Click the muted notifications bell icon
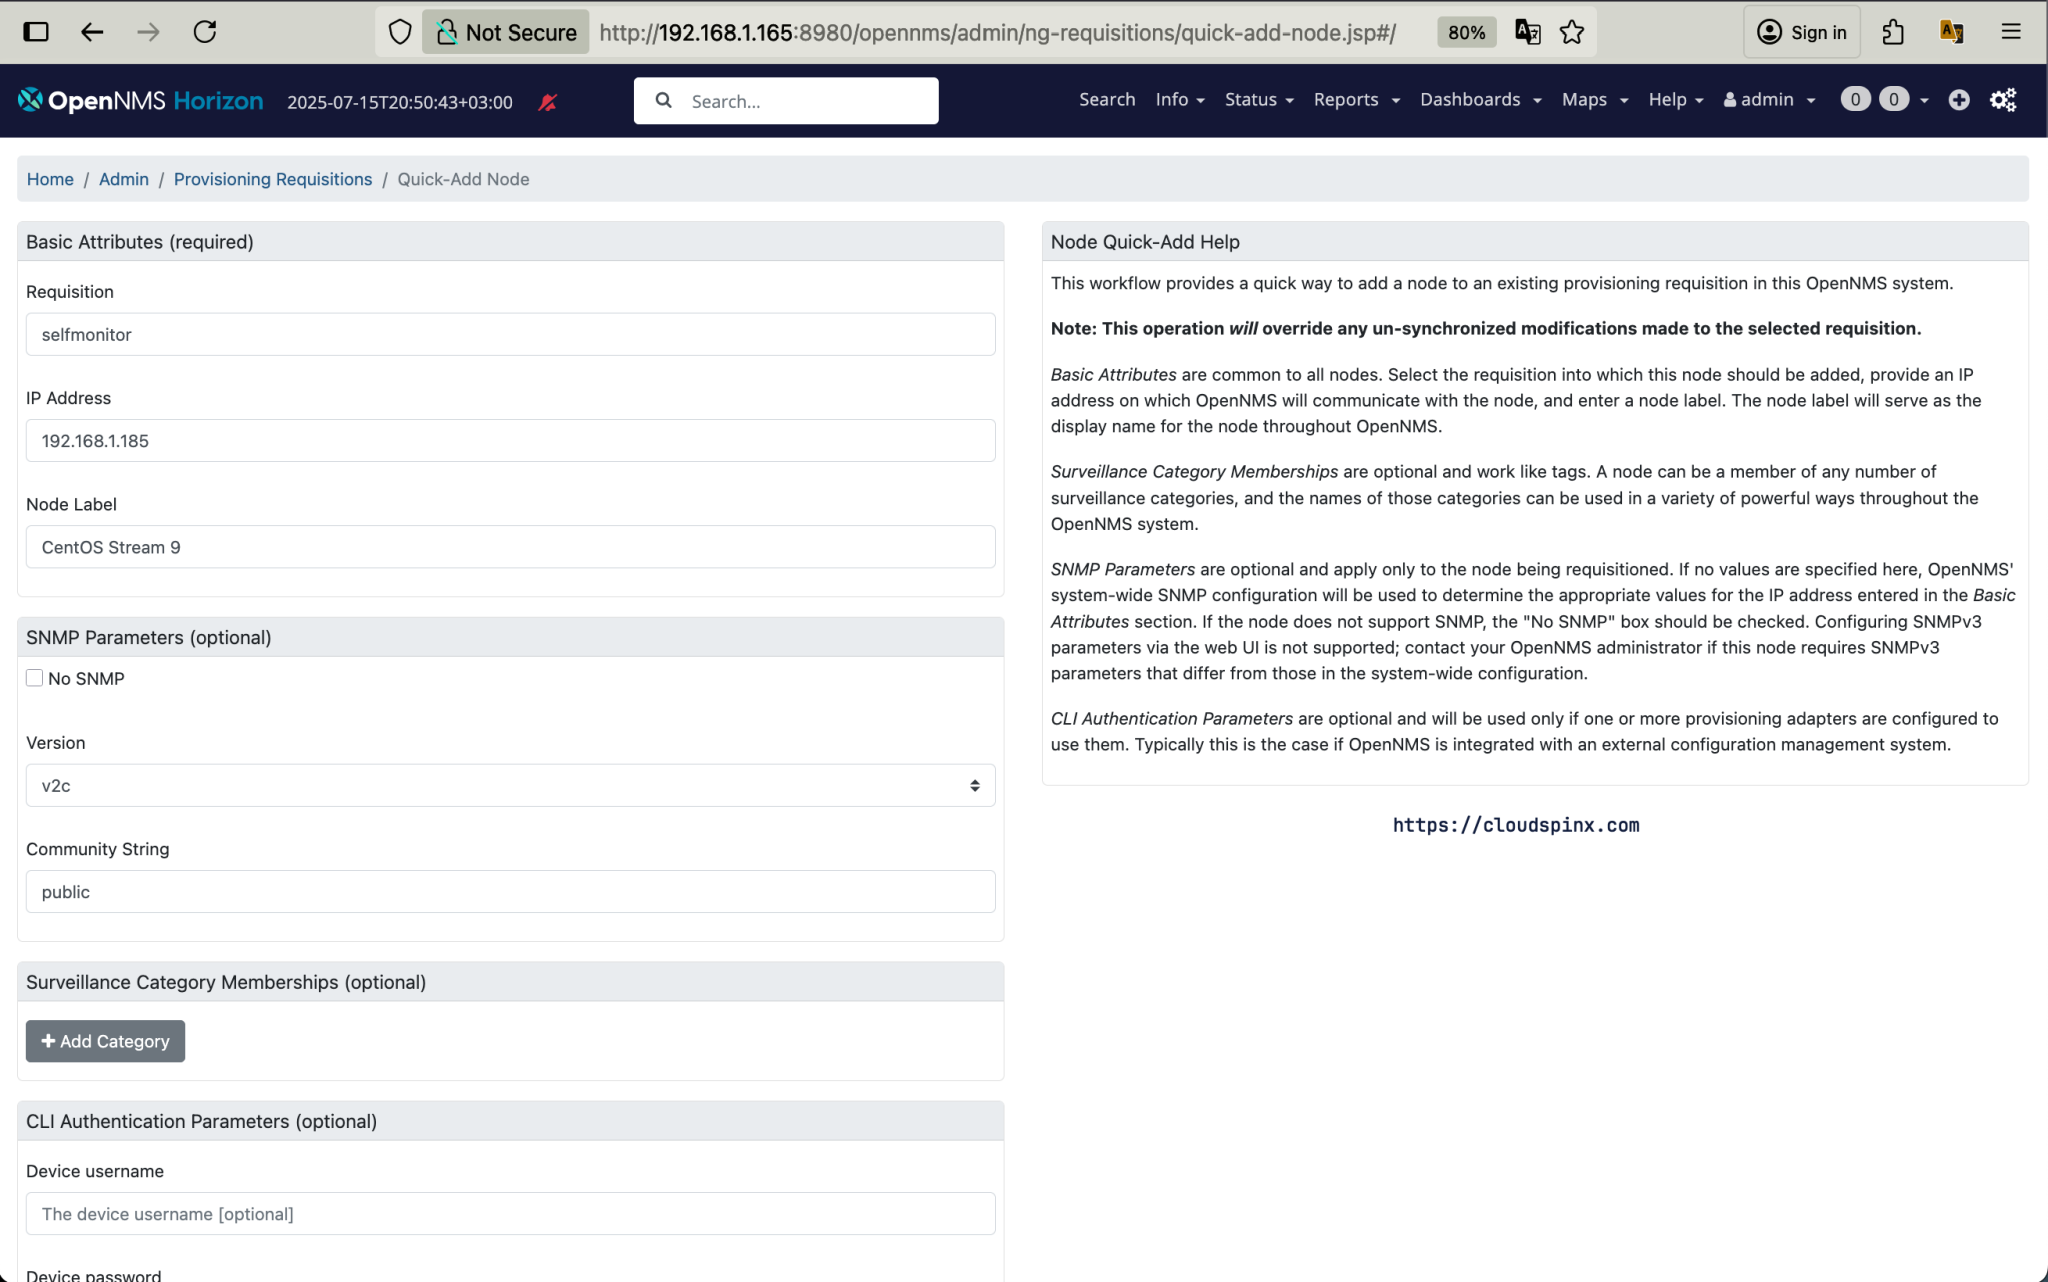Viewport: 2048px width, 1282px height. pos(547,101)
